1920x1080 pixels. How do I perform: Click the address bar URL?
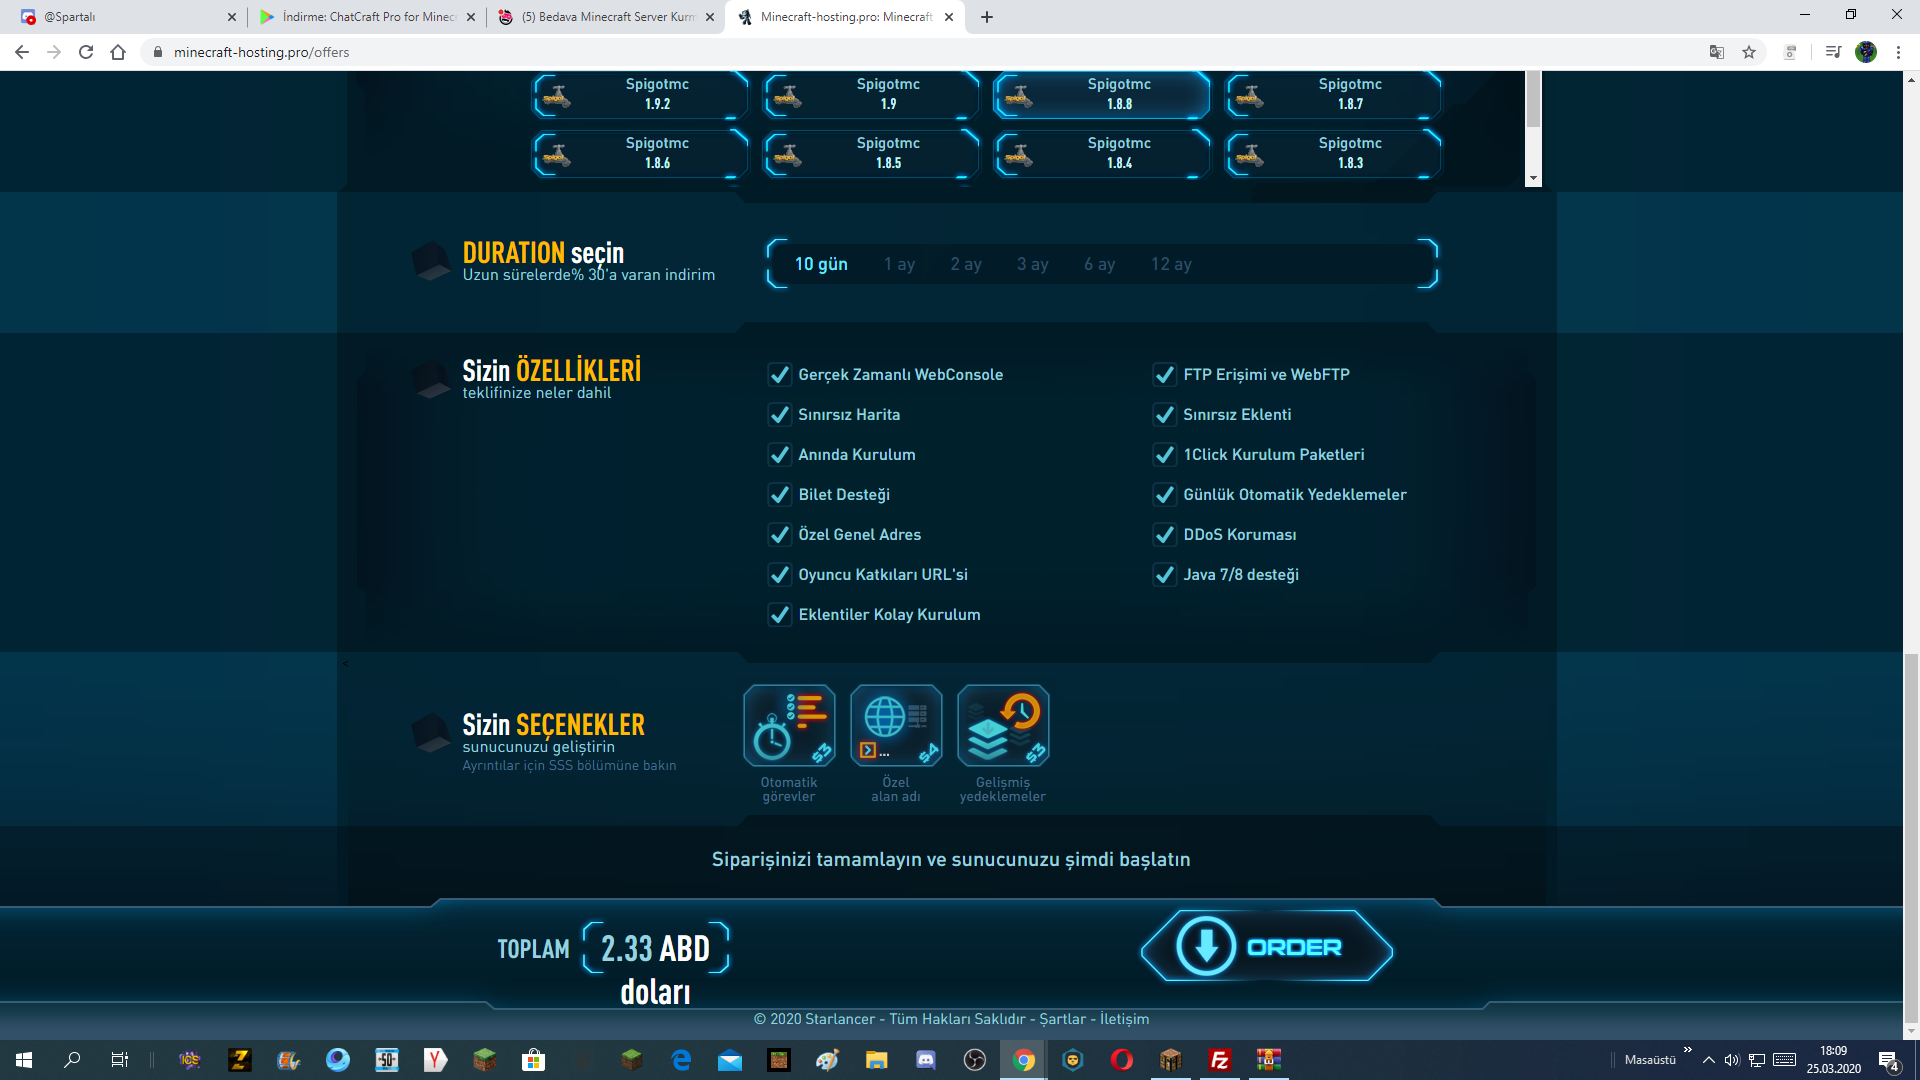pos(262,52)
